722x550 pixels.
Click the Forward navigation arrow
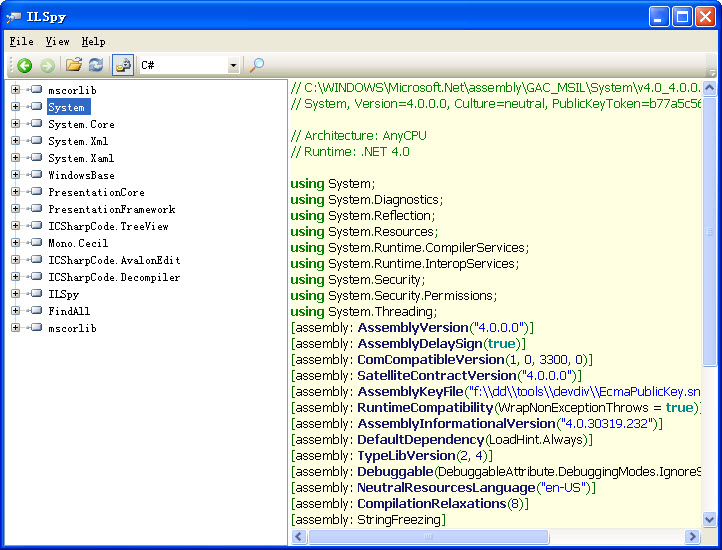pyautogui.click(x=46, y=65)
